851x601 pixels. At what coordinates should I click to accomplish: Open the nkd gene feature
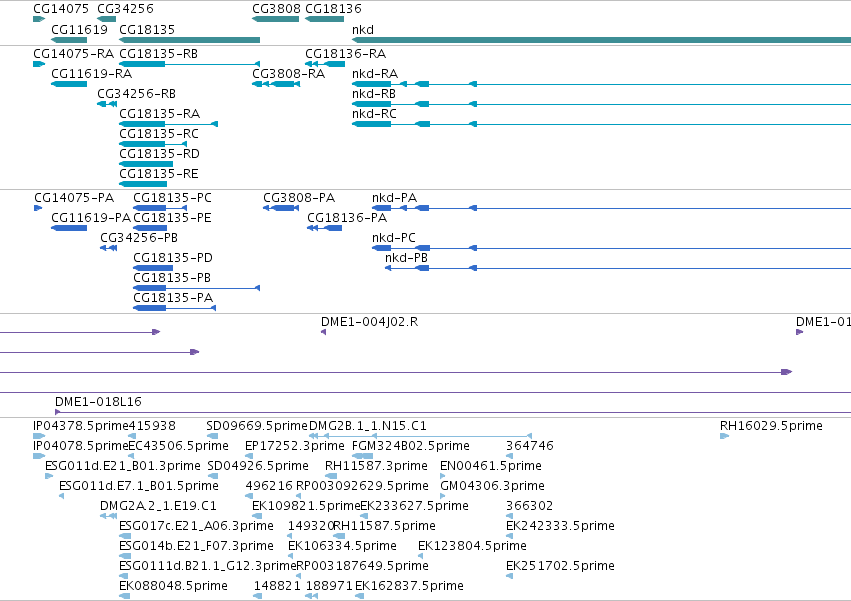click(601, 40)
